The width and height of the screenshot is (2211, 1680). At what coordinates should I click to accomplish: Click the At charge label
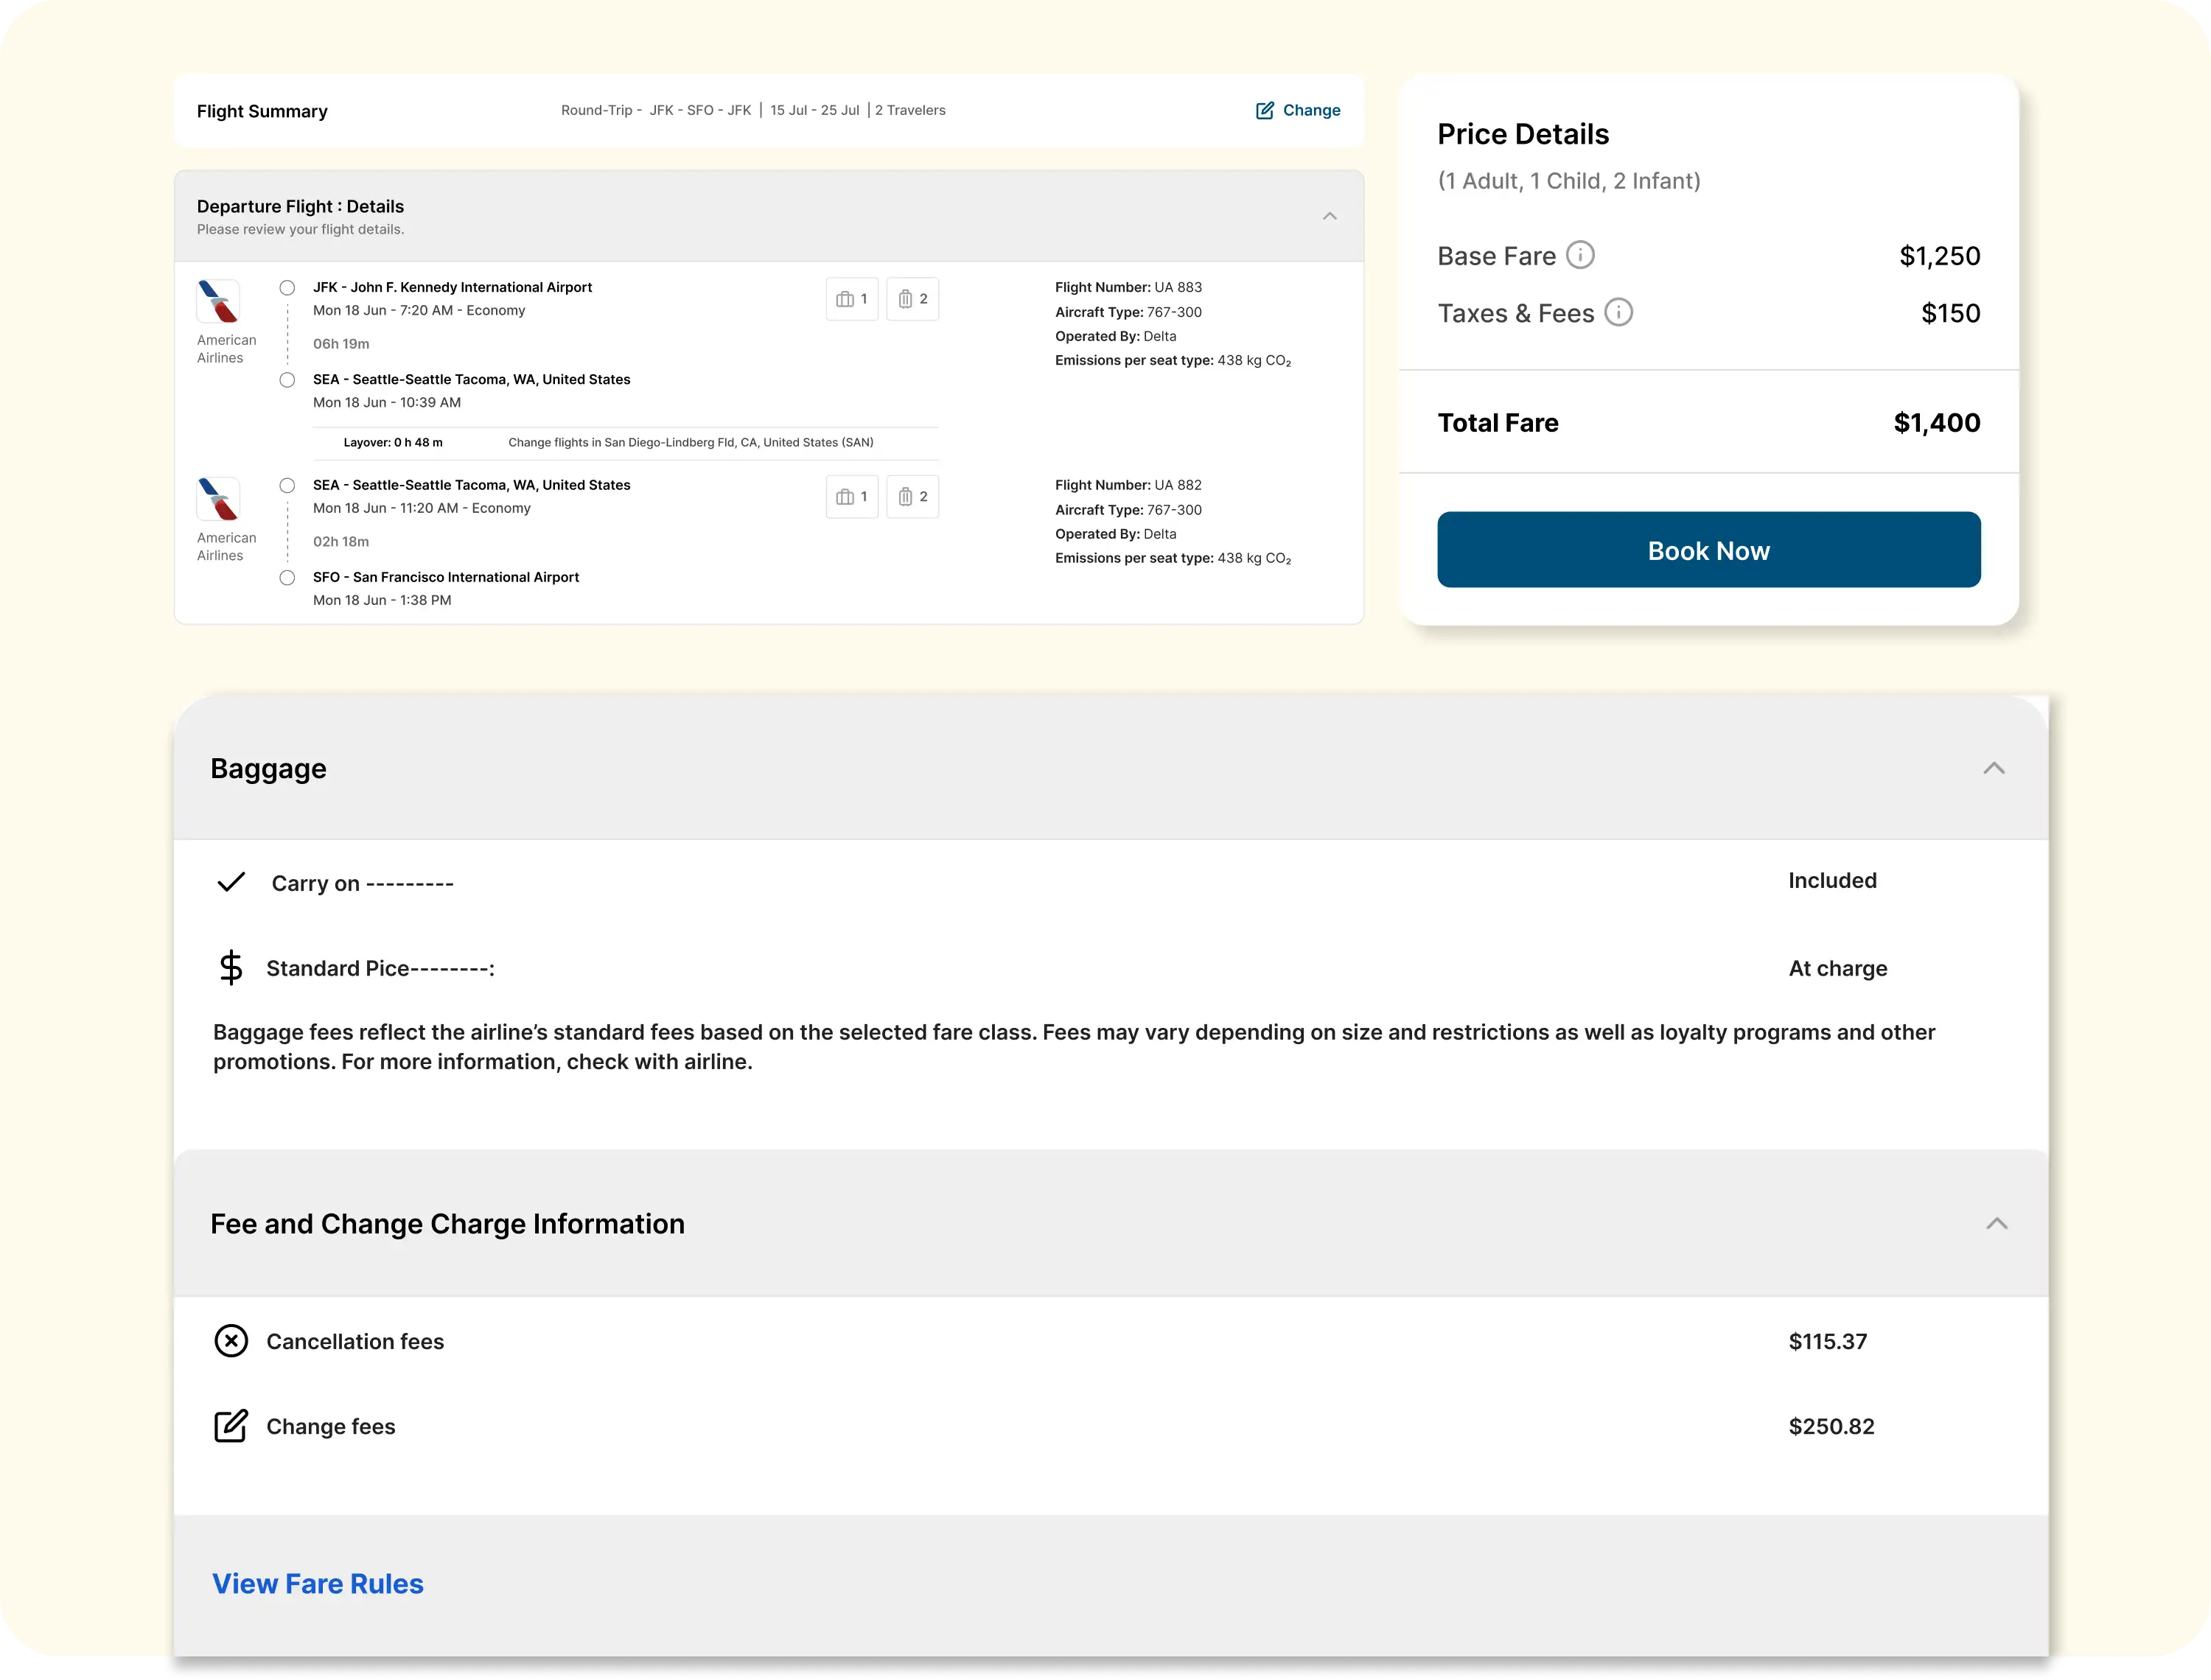click(x=1837, y=968)
